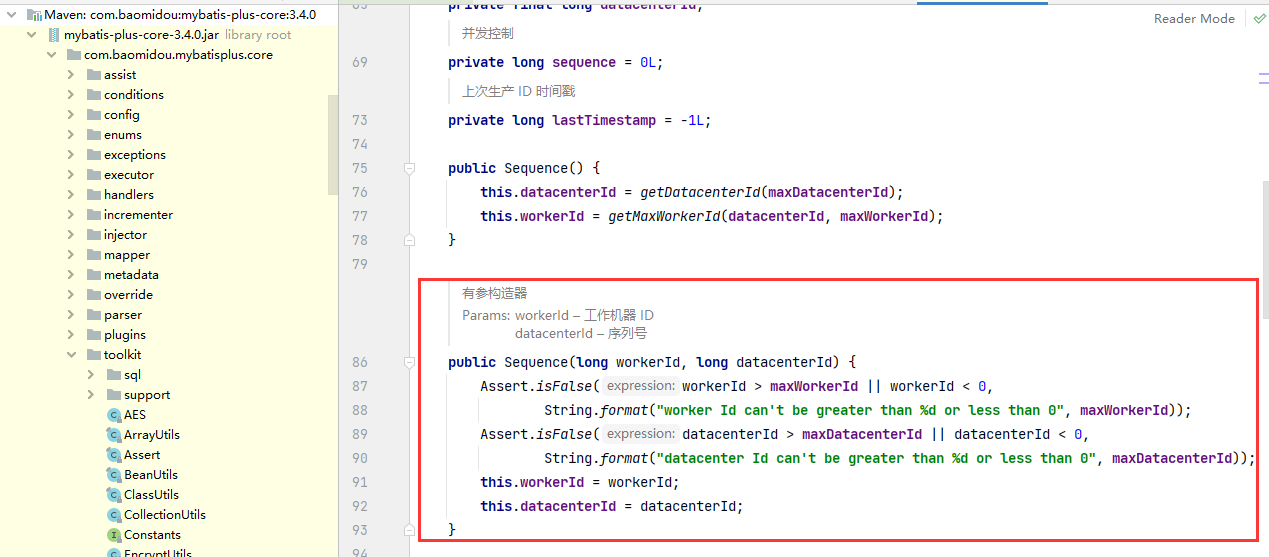Click the 并发控制 comment
This screenshot has width=1269, height=557.
click(487, 33)
